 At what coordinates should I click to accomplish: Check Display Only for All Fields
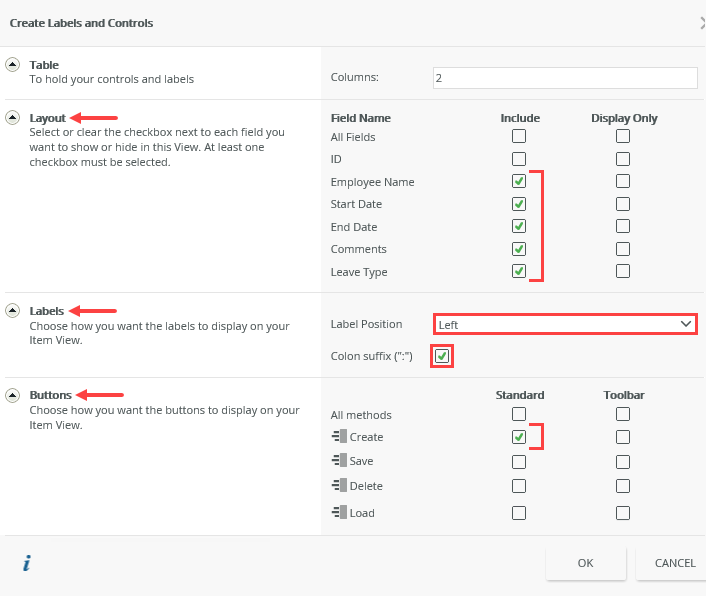pyautogui.click(x=623, y=136)
